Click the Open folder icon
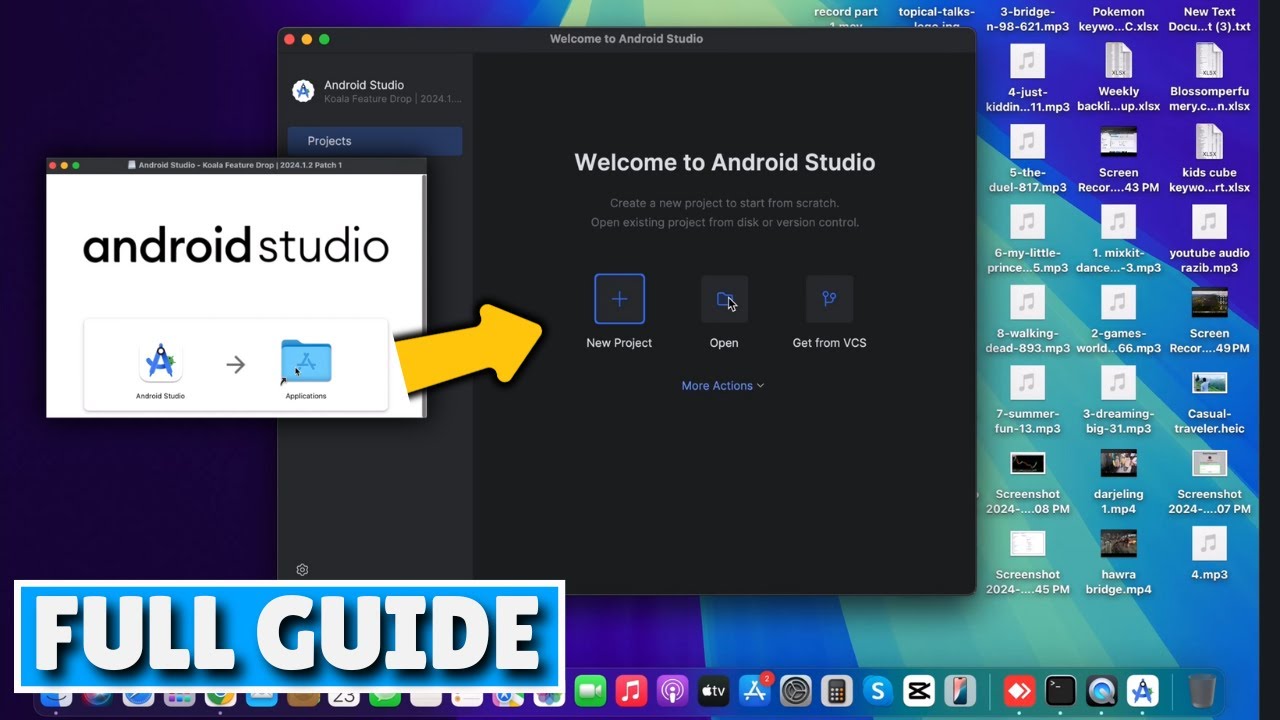The width and height of the screenshot is (1280, 720). 724,299
